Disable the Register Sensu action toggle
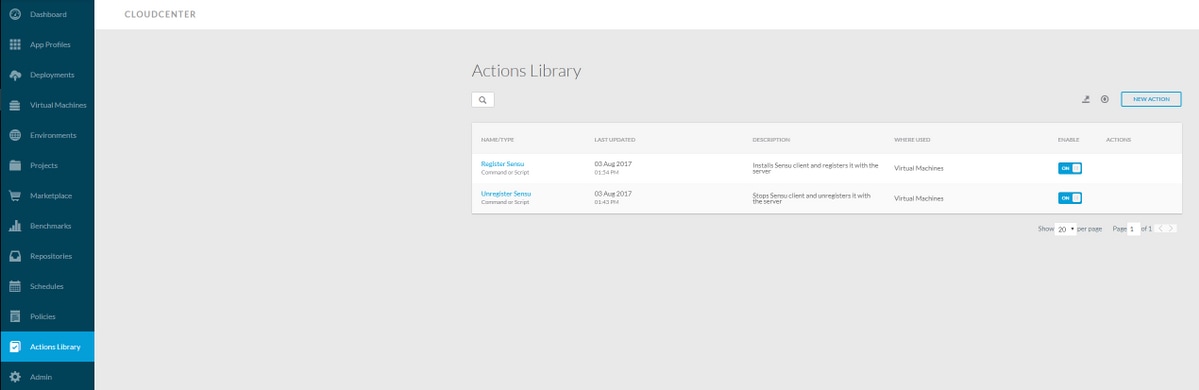The height and width of the screenshot is (390, 1199). [x=1070, y=168]
